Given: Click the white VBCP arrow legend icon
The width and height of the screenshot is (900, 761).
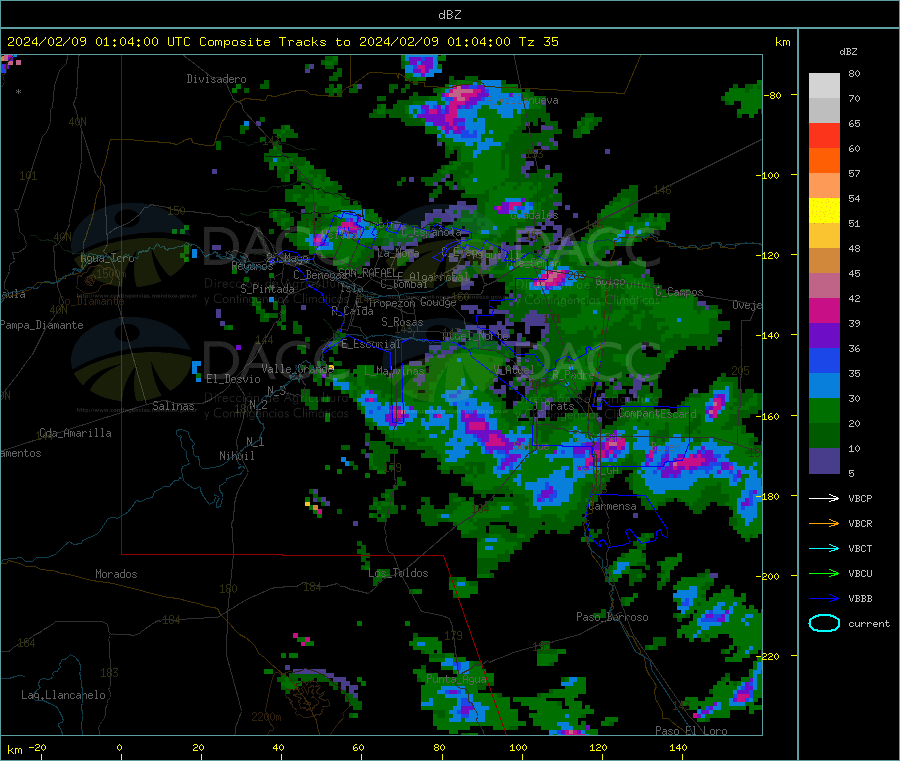Looking at the screenshot, I should pos(824,498).
